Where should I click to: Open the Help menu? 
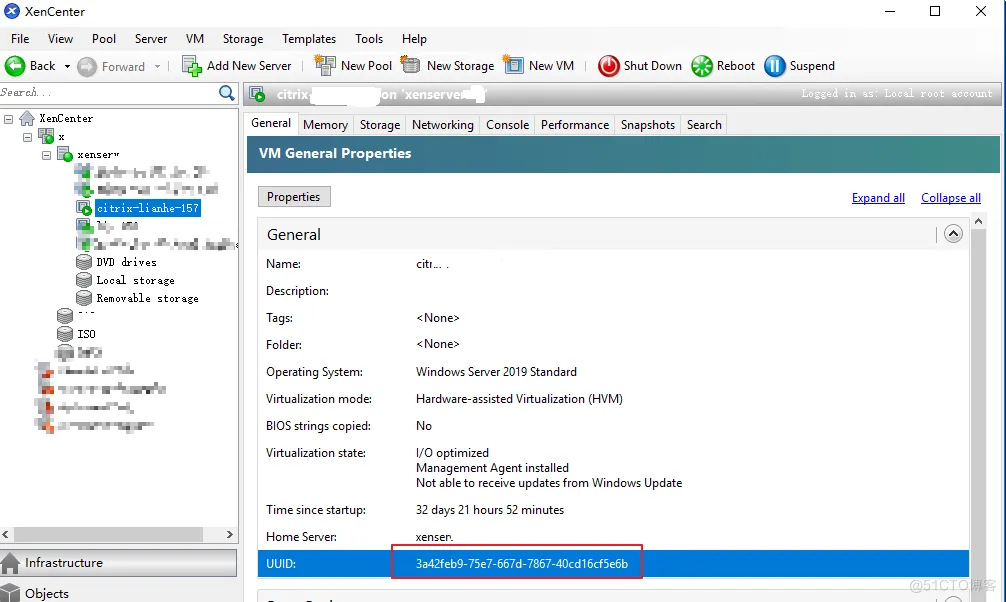[x=414, y=39]
